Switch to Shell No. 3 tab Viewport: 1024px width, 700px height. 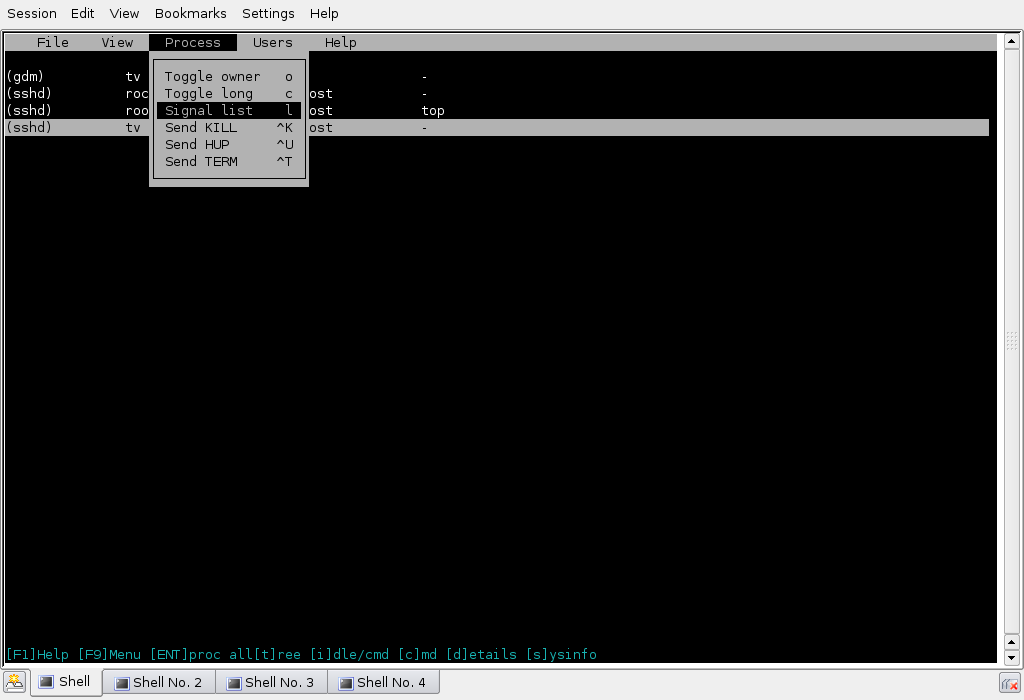tap(271, 682)
